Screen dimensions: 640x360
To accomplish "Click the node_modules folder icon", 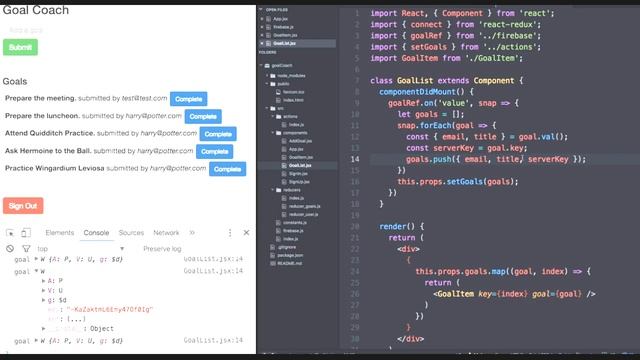I will tap(273, 76).
